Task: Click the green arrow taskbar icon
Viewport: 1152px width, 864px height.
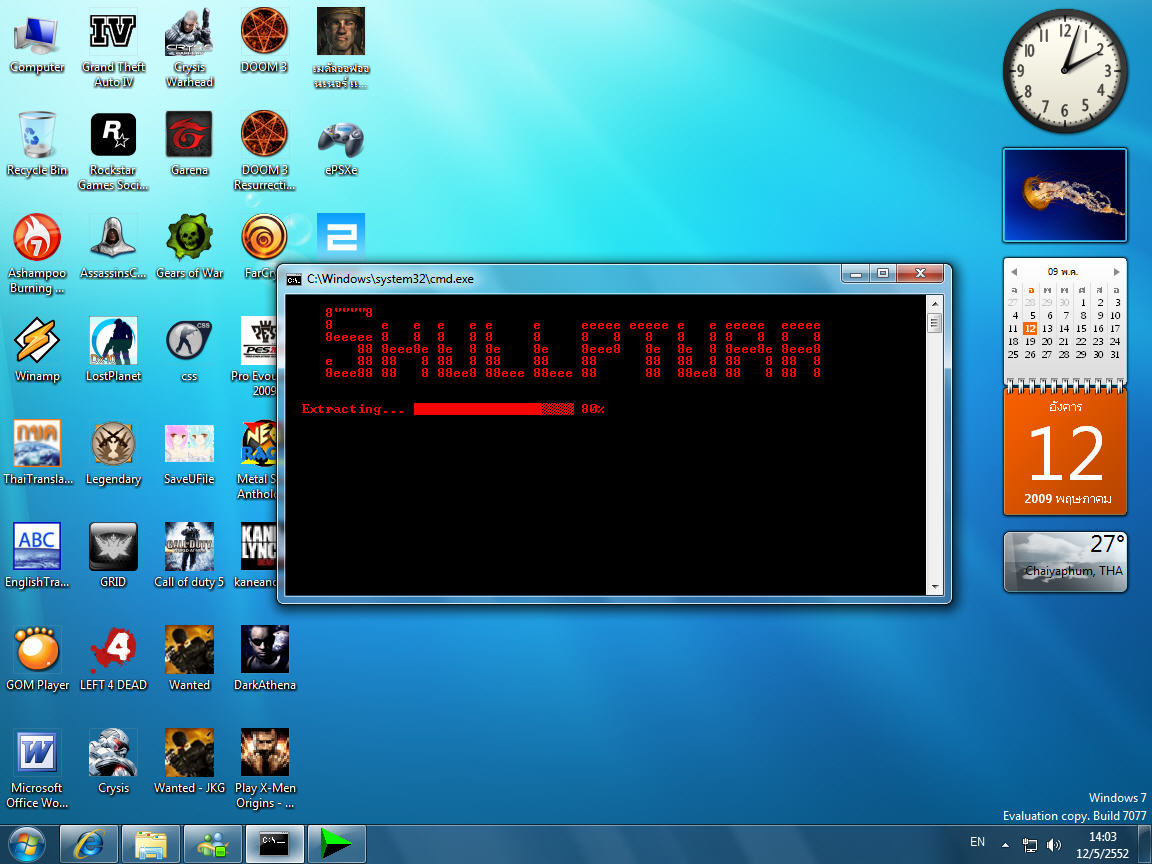Action: pyautogui.click(x=336, y=844)
